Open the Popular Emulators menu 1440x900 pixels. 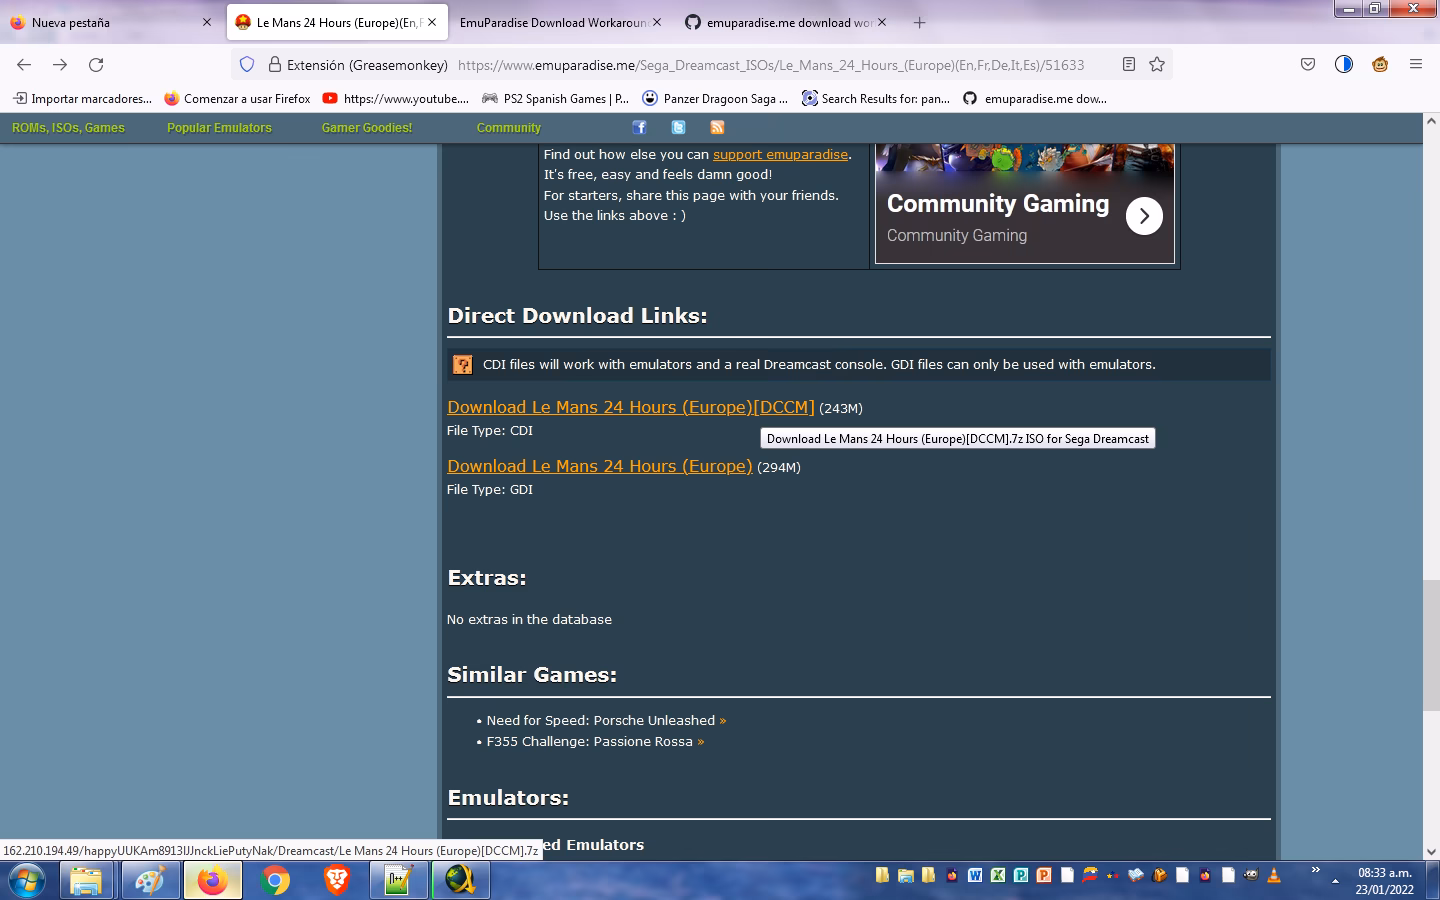pyautogui.click(x=219, y=128)
